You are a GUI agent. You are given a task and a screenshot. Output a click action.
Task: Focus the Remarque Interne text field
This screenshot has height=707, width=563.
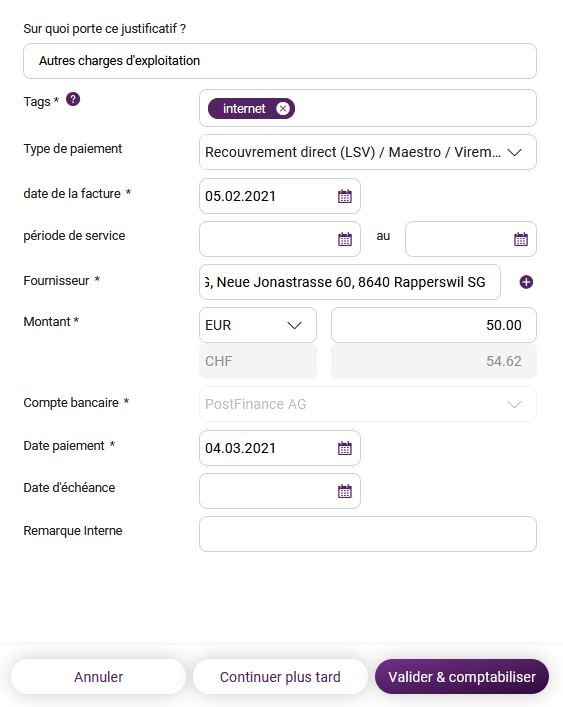click(368, 534)
